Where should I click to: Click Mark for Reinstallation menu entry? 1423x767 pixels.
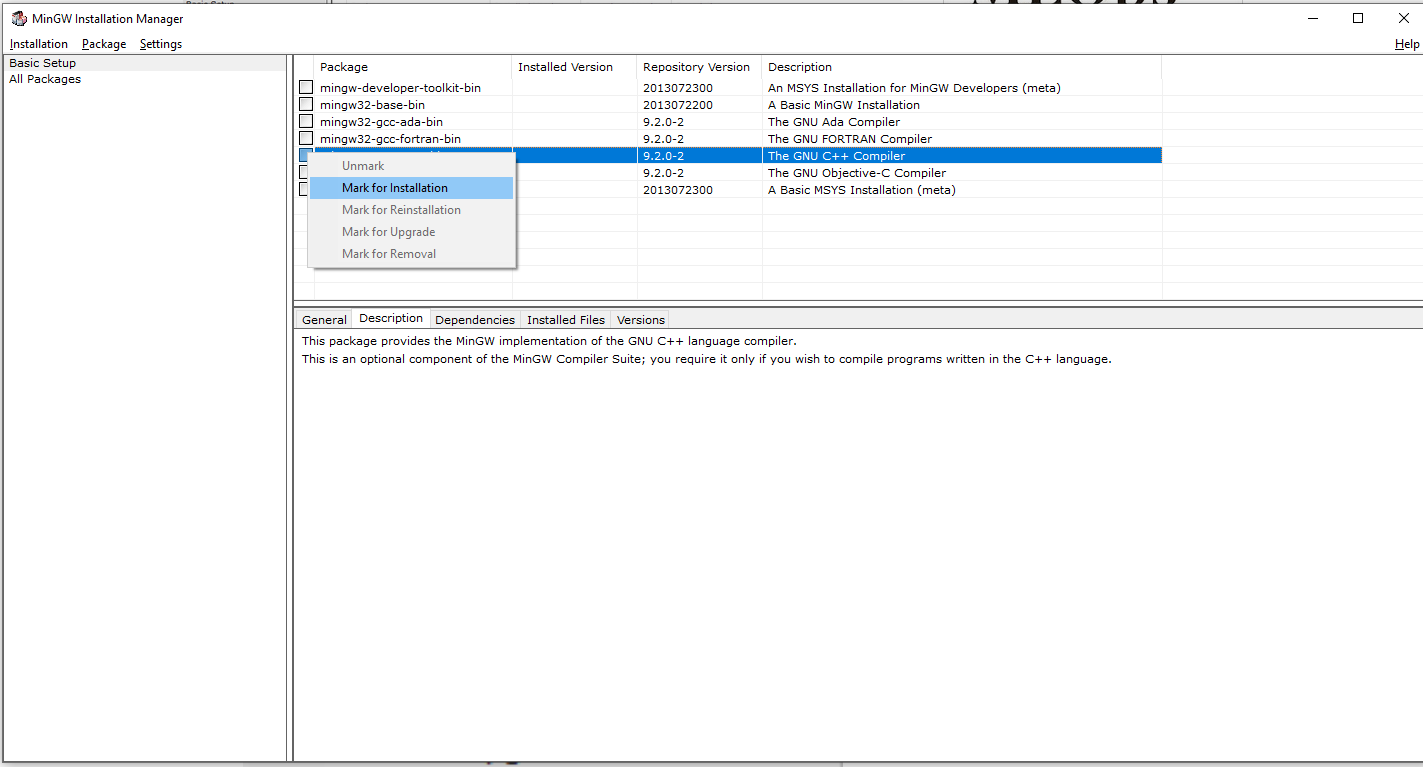[x=411, y=210]
